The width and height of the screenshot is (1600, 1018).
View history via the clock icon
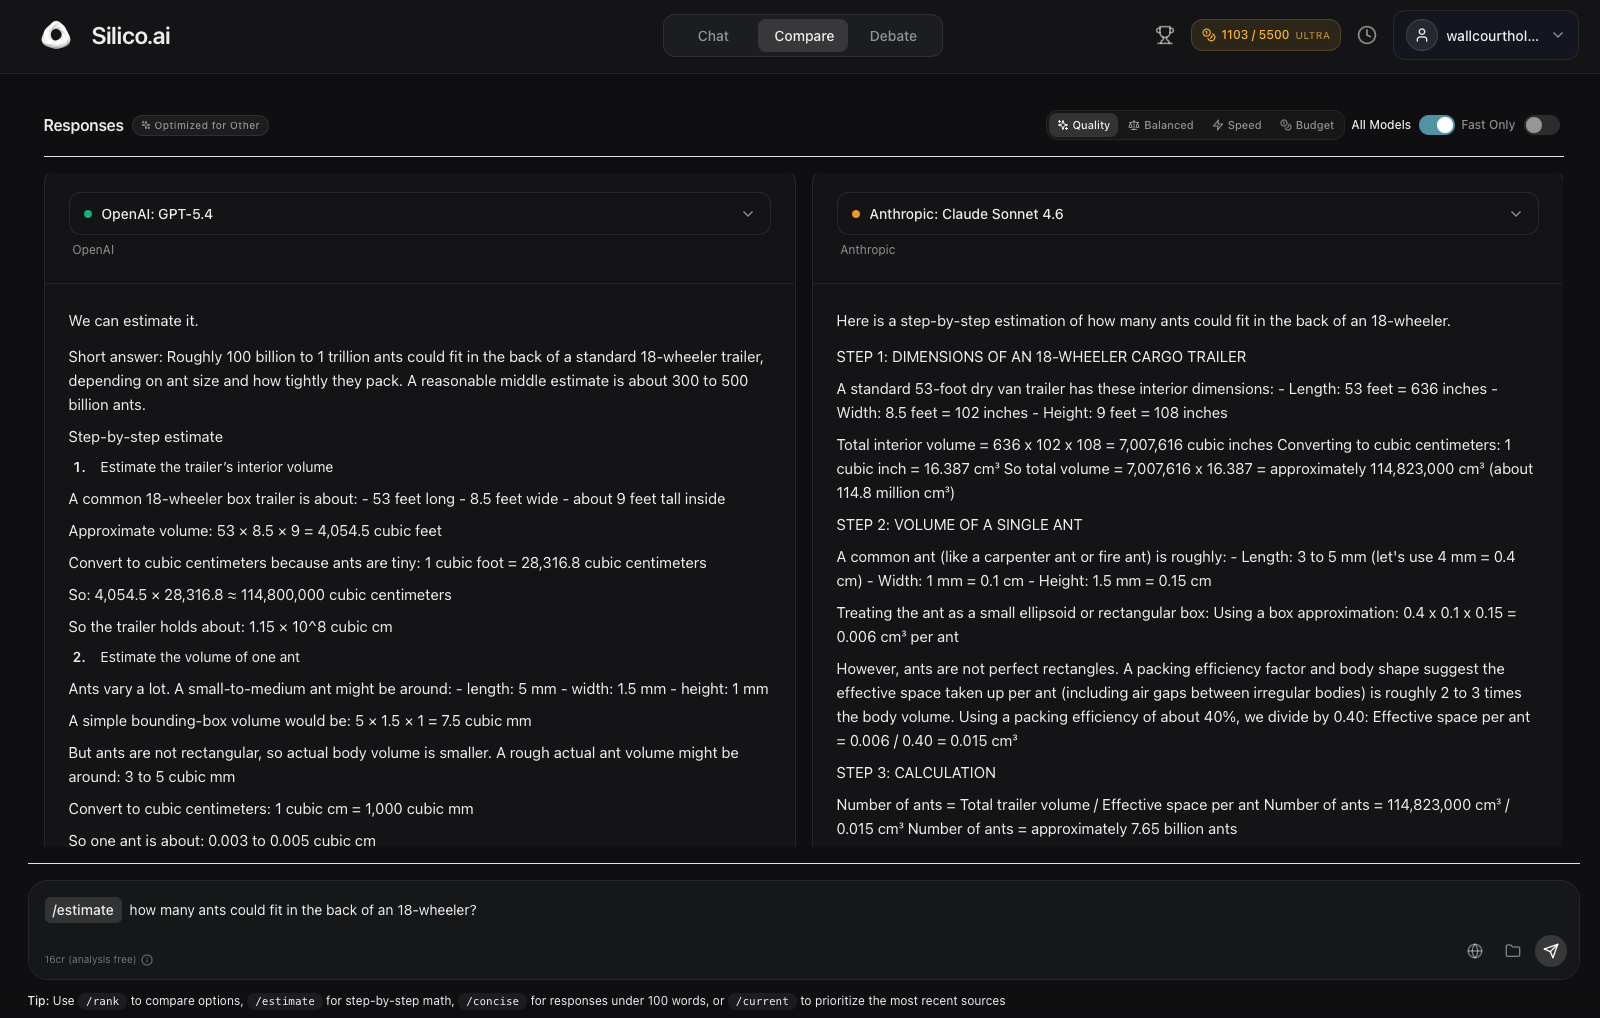click(x=1366, y=34)
